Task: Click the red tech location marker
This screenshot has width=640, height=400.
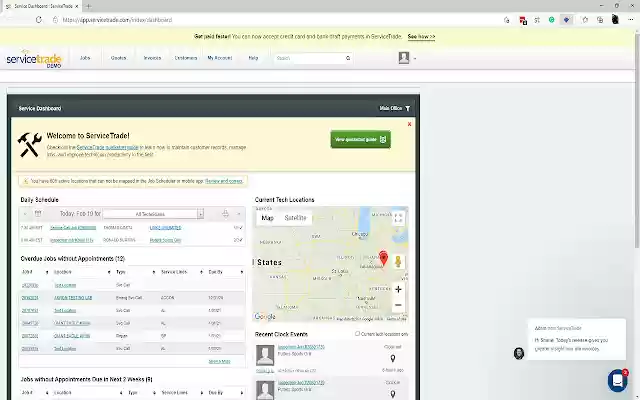Action: [x=383, y=258]
